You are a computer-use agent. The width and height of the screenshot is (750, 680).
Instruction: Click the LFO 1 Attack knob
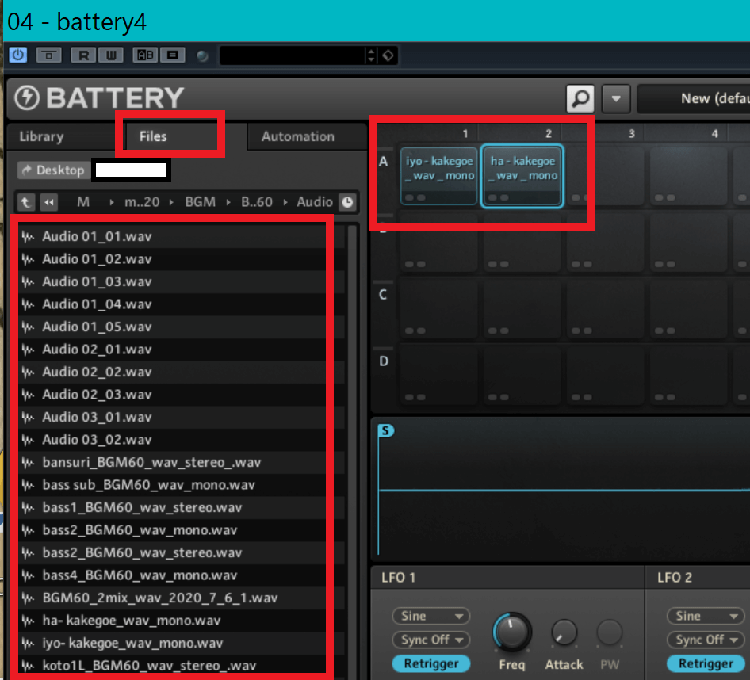(x=564, y=632)
